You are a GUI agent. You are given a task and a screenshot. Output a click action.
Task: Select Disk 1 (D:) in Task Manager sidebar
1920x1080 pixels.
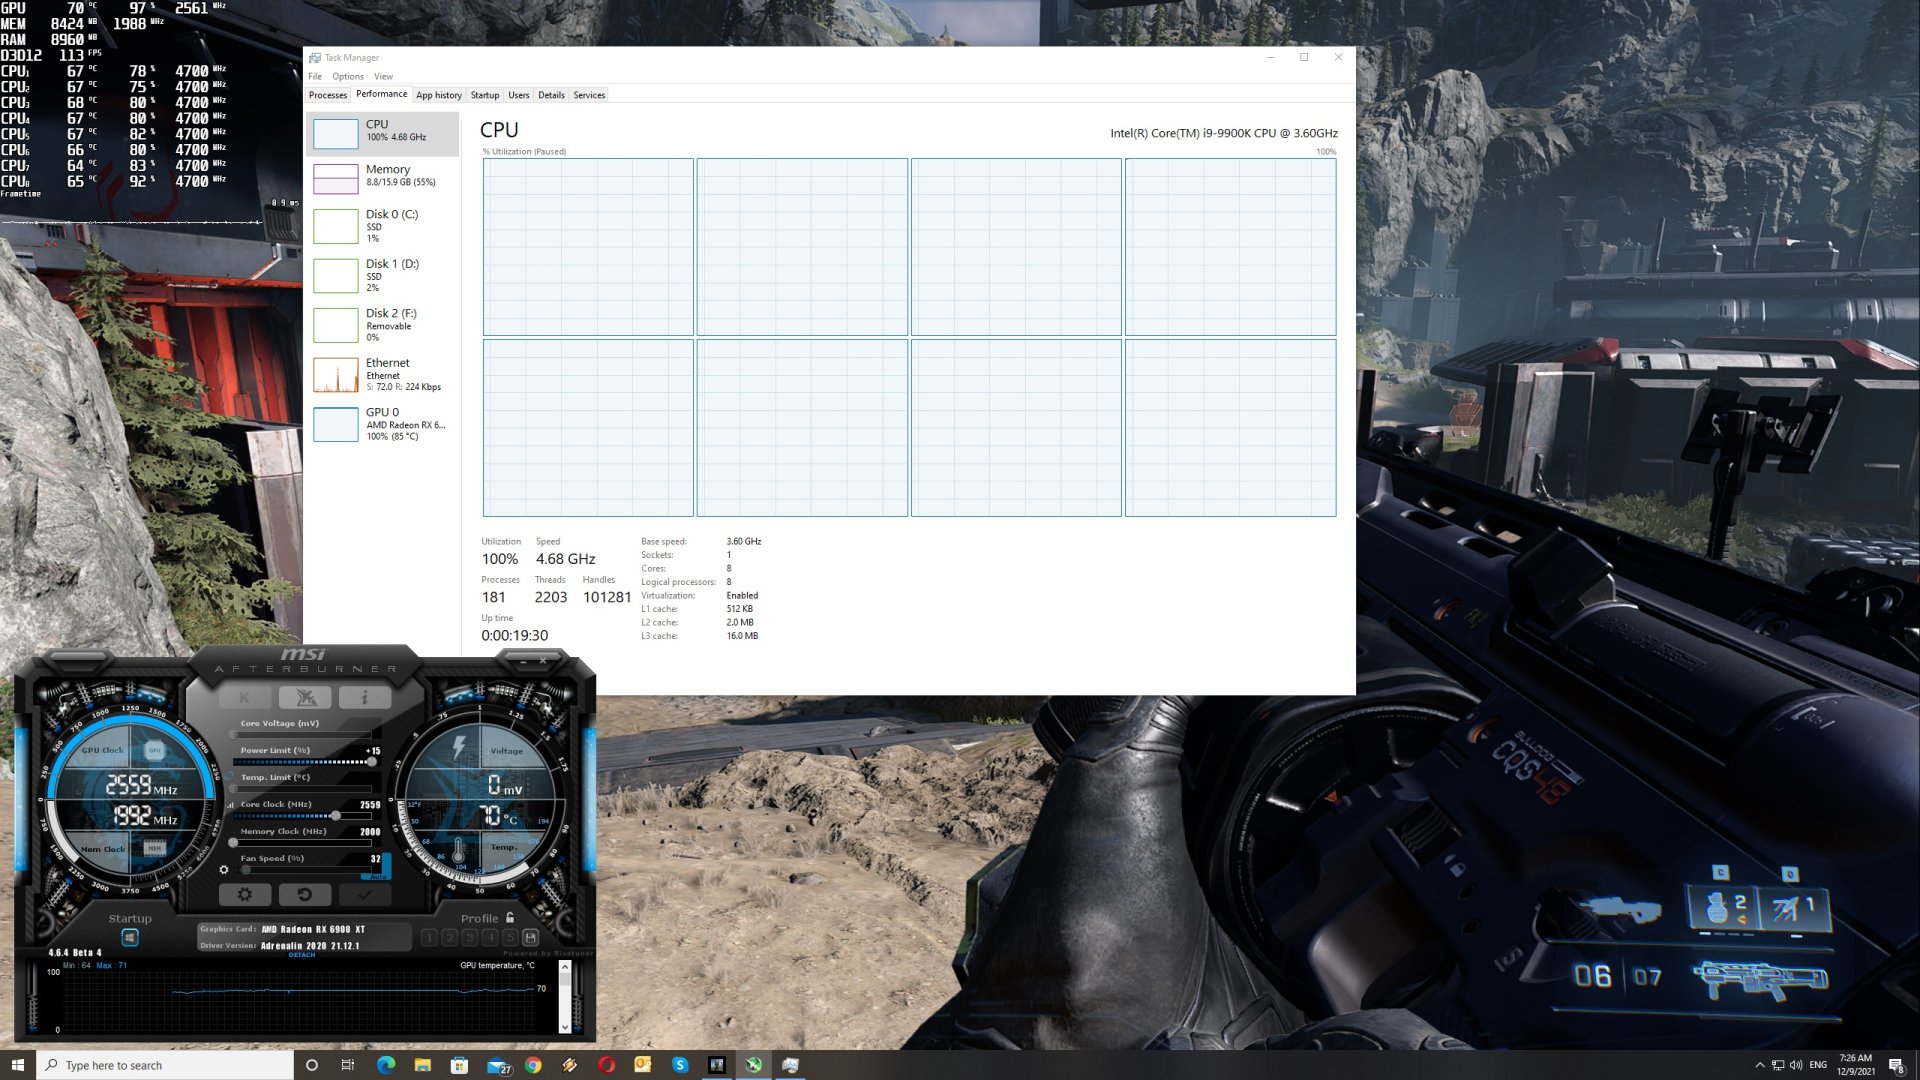coord(382,274)
